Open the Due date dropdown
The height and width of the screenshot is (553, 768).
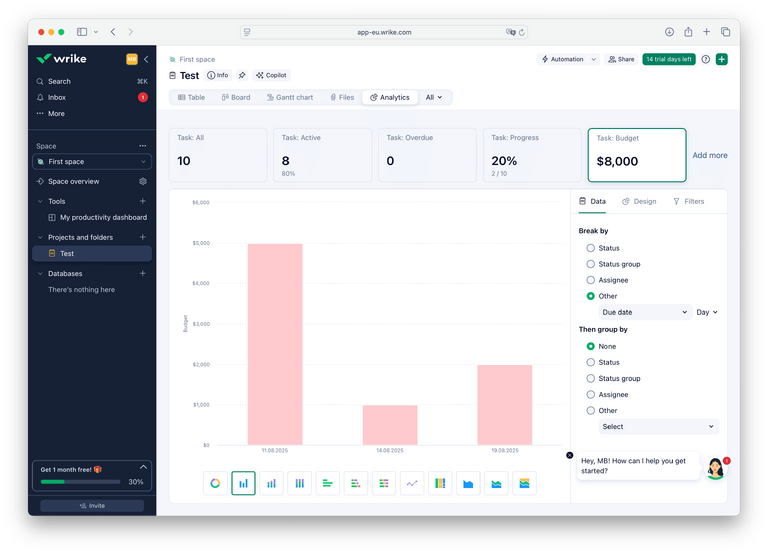point(645,312)
